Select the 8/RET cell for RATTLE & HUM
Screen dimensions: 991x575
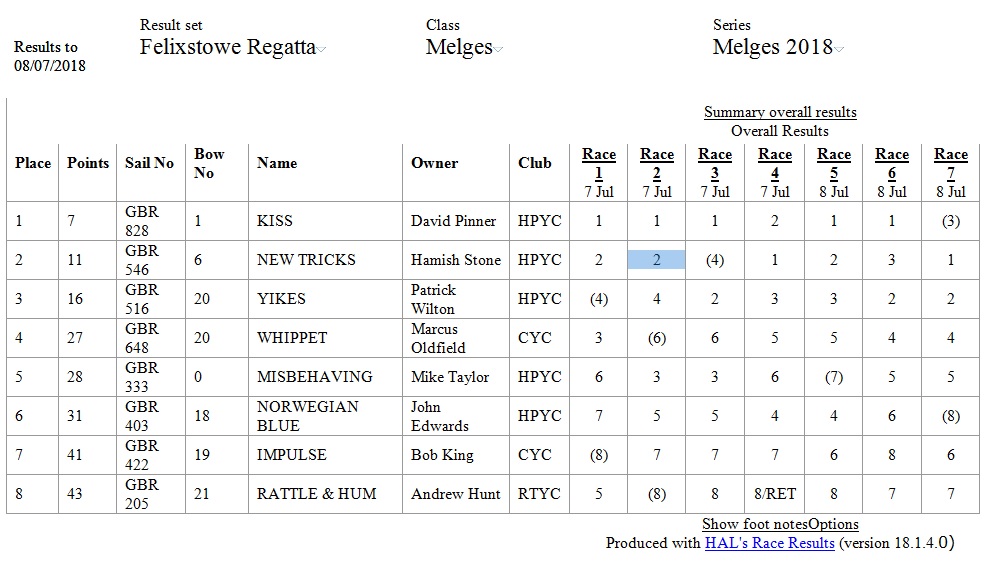click(x=775, y=494)
